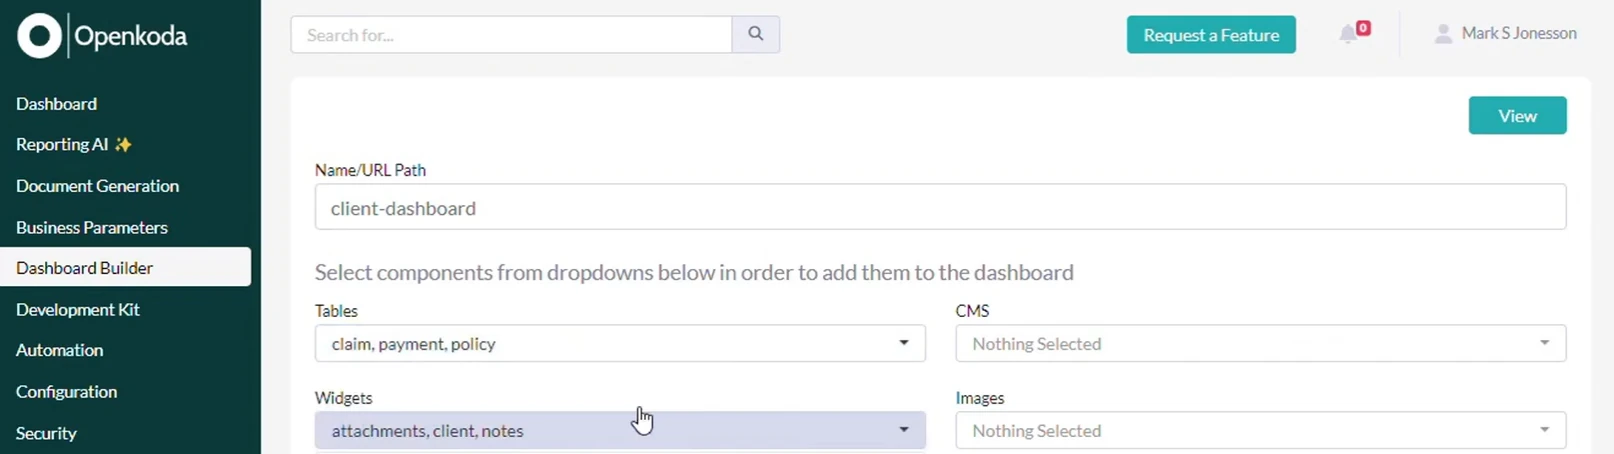Go to Document Generation menu item

[97, 186]
